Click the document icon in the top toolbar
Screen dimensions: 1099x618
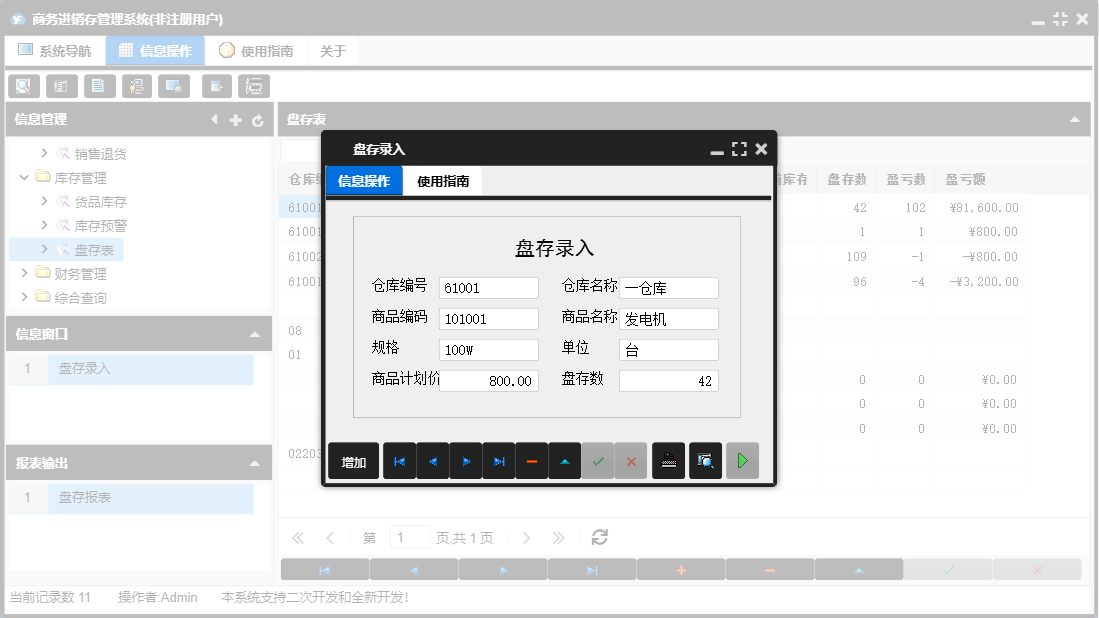[x=99, y=86]
